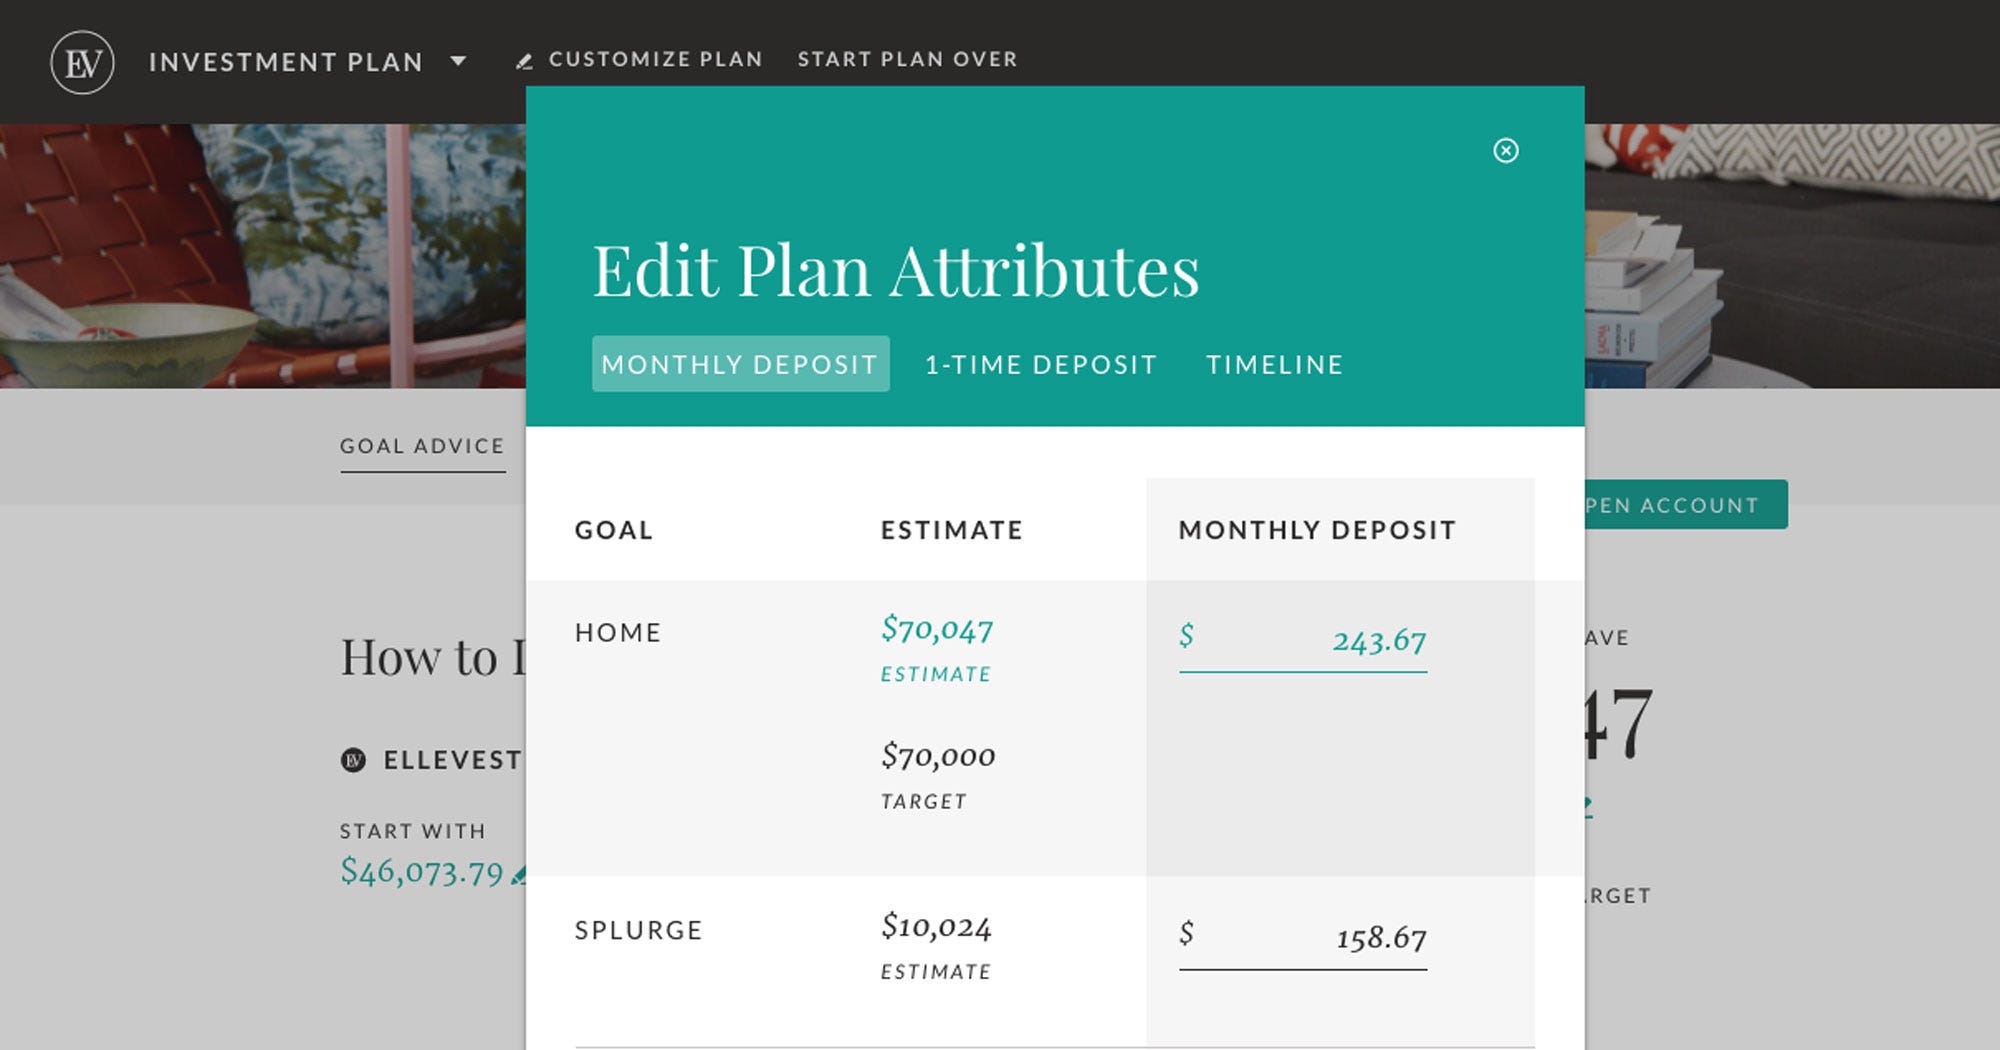Focus Home monthly deposit field 243.67
2000x1050 pixels.
[x=1330, y=640]
